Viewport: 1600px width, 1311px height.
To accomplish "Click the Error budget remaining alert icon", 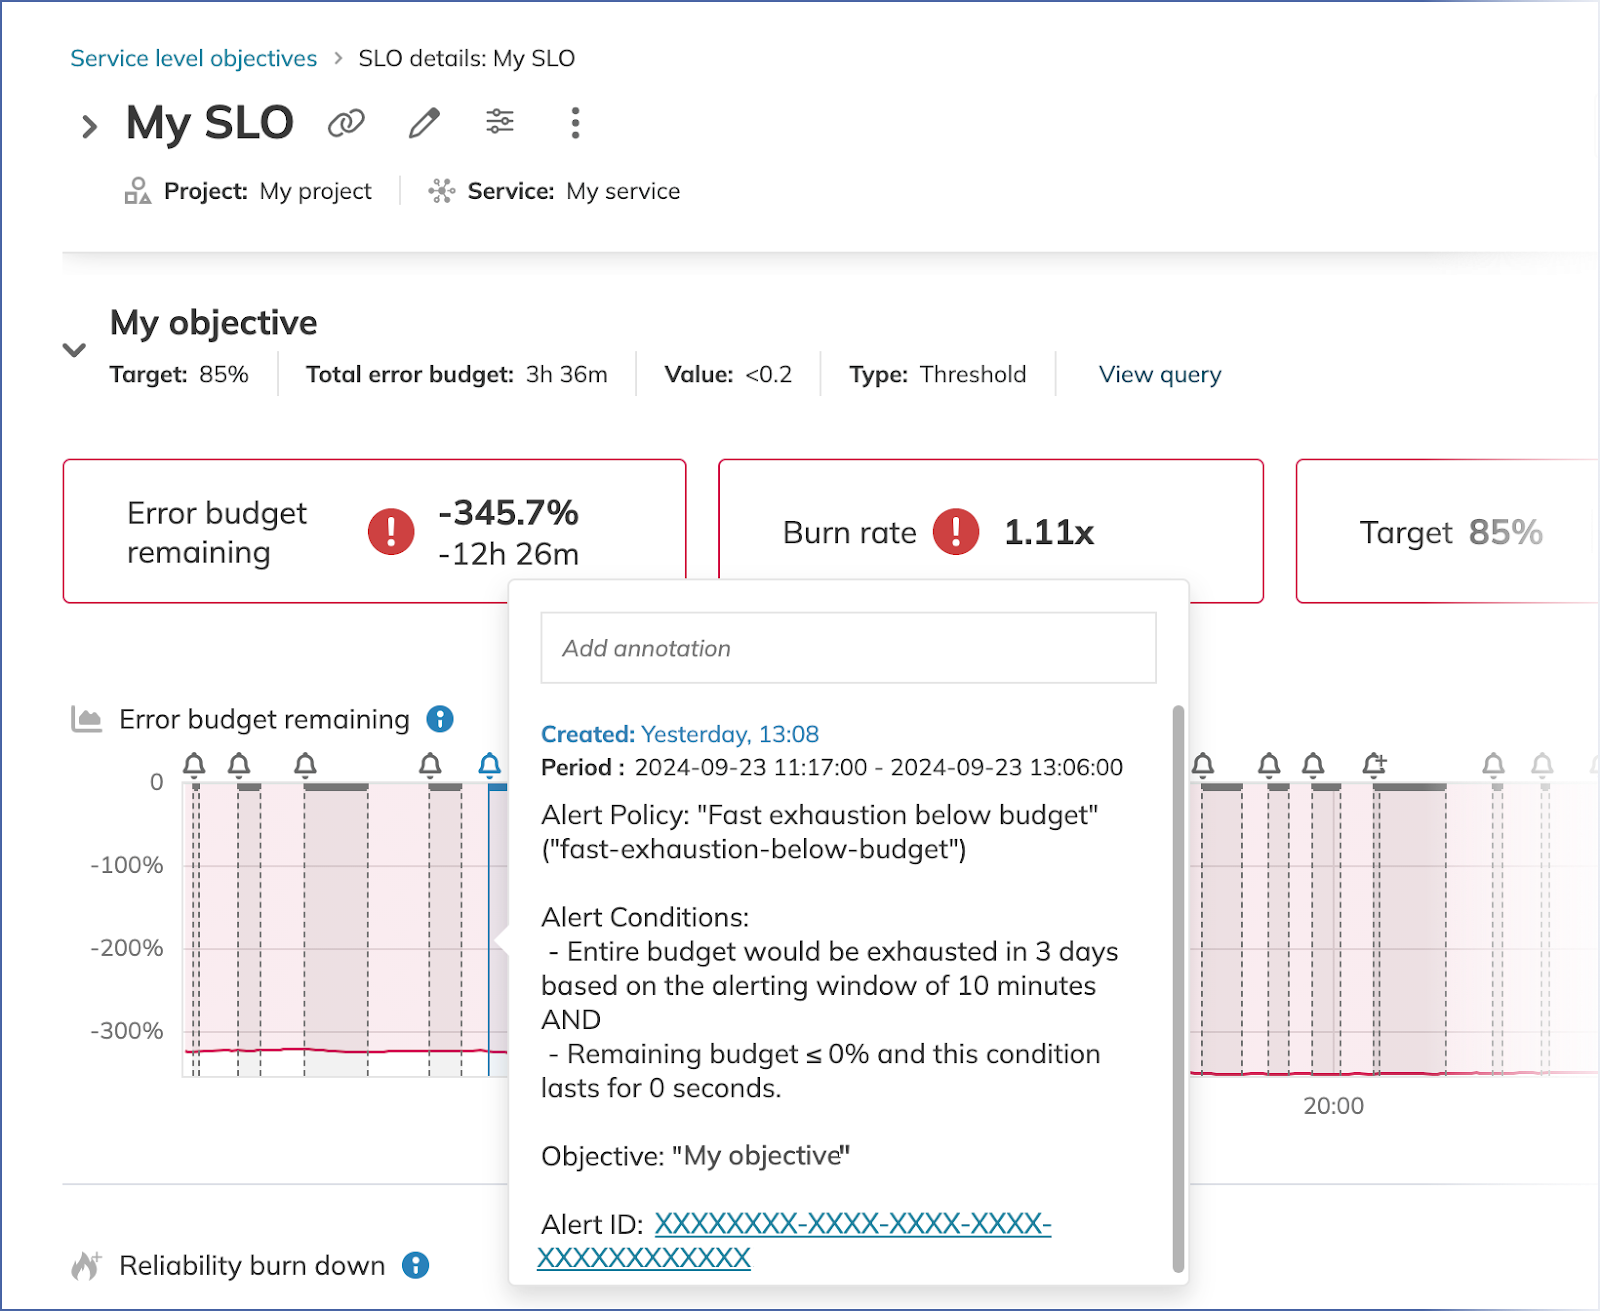I will coord(391,531).
